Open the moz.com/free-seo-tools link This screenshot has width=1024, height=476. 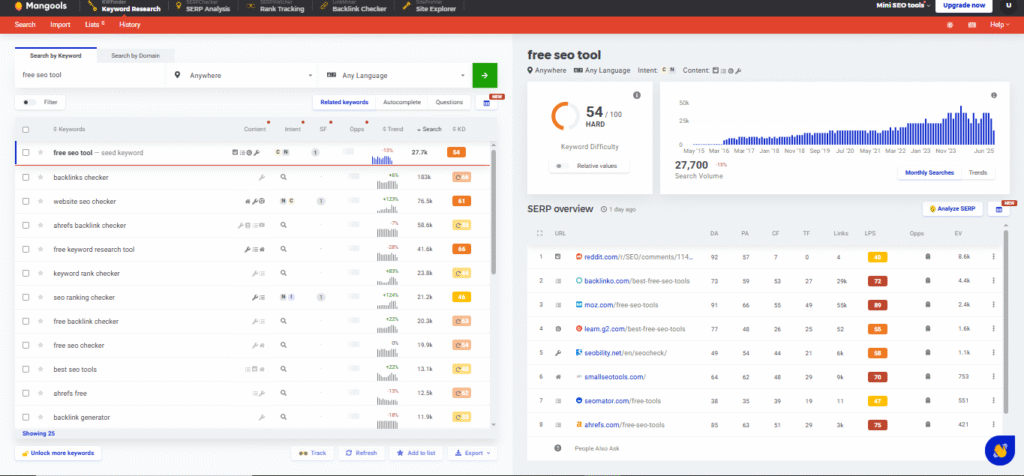(x=621, y=305)
